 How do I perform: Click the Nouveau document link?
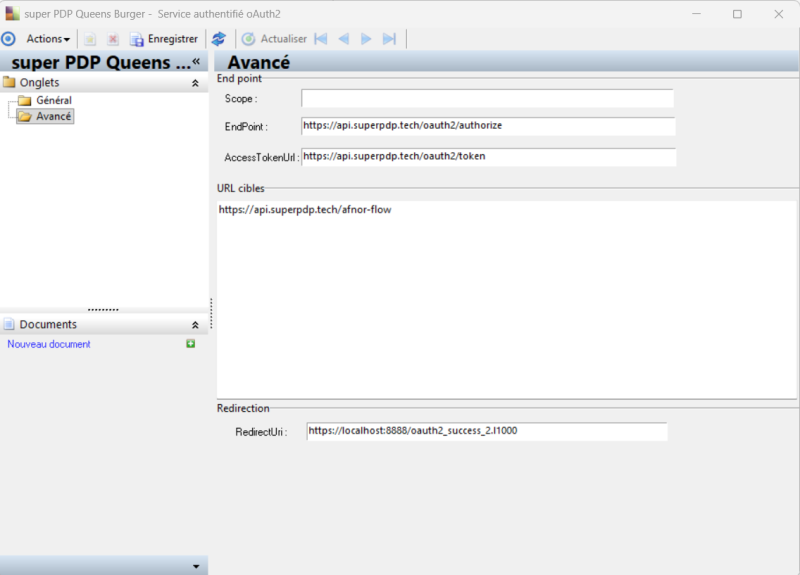(x=49, y=344)
